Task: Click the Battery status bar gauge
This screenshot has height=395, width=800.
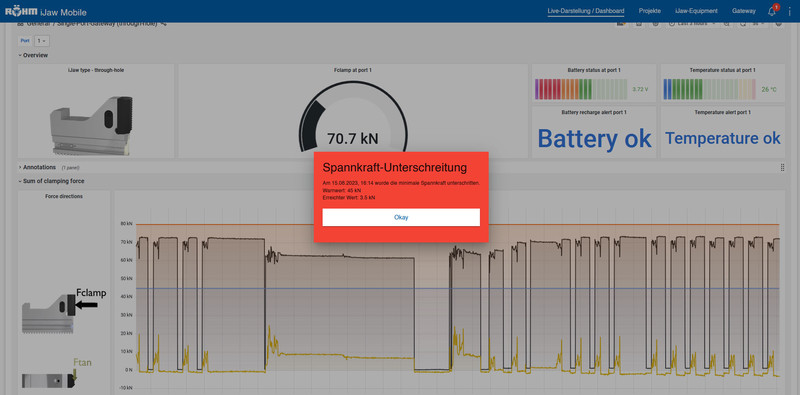Action: coord(581,89)
